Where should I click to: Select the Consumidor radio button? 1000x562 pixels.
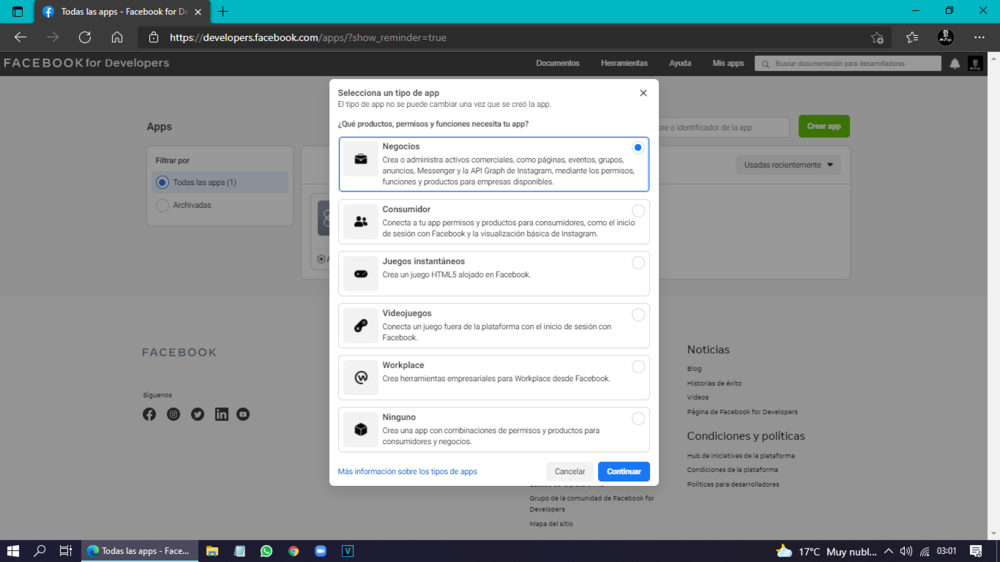click(638, 211)
